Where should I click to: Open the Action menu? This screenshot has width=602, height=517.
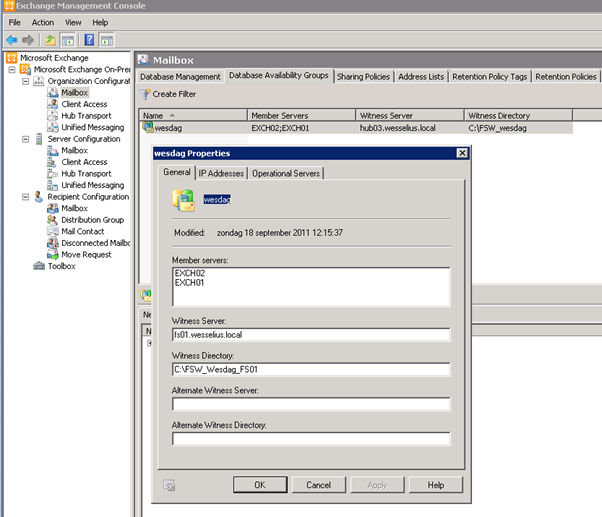point(43,22)
